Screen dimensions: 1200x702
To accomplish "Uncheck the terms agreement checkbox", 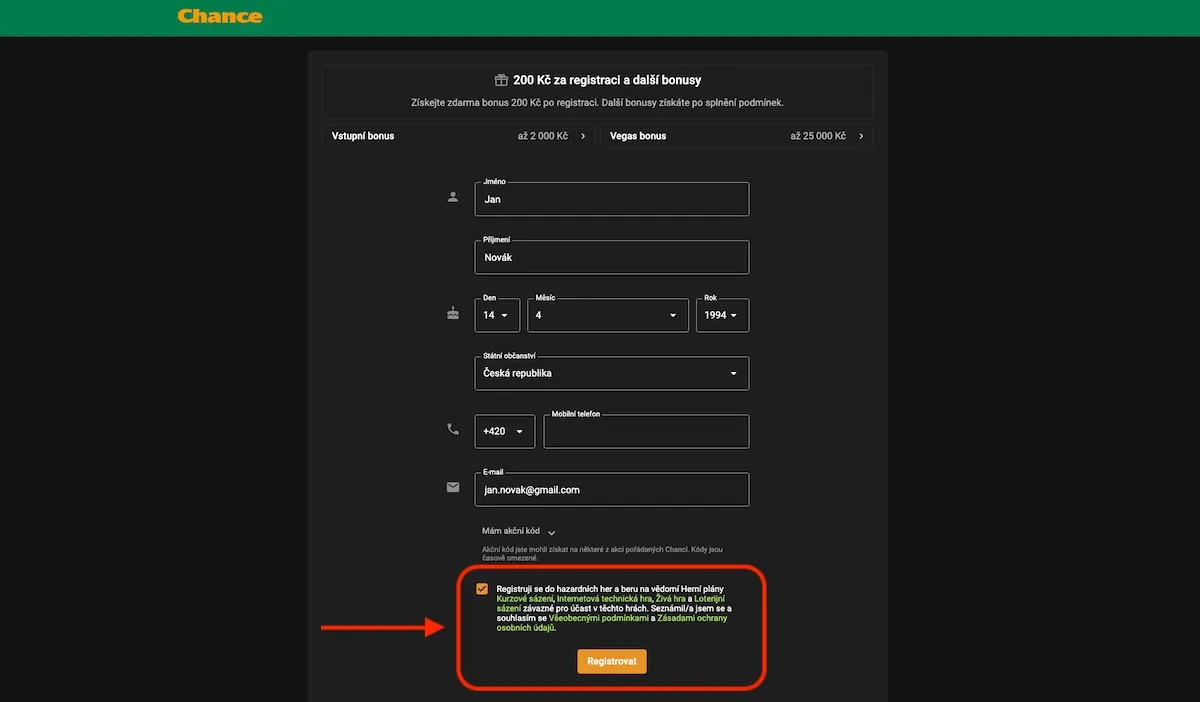I will tap(483, 589).
